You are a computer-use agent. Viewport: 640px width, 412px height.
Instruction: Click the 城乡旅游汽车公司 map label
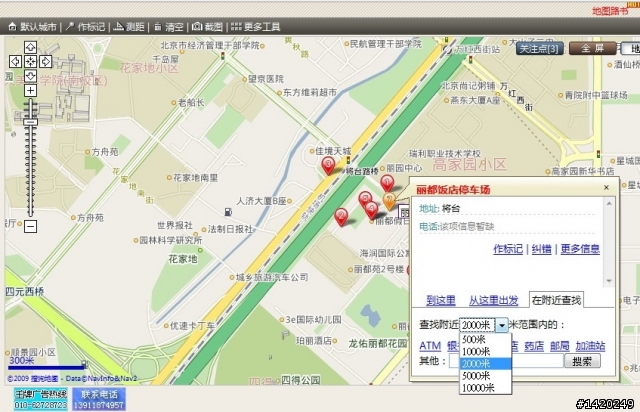click(272, 277)
